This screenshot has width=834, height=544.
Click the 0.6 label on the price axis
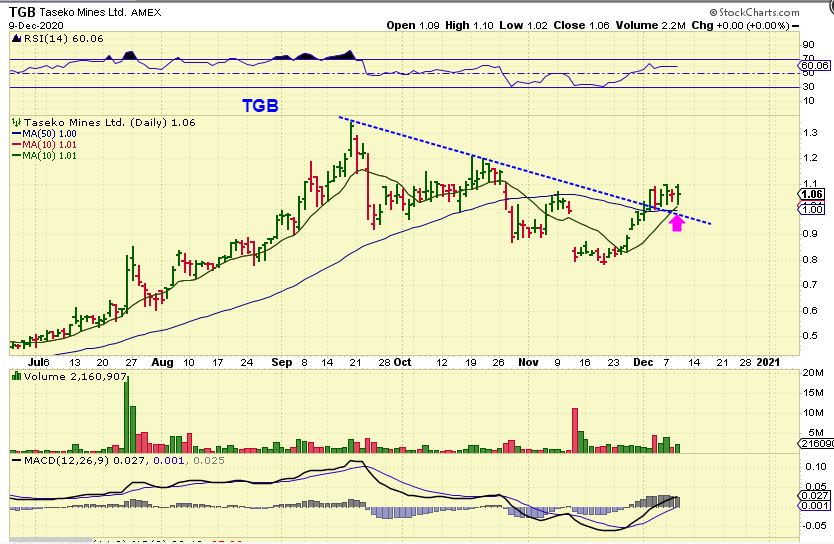tap(810, 311)
